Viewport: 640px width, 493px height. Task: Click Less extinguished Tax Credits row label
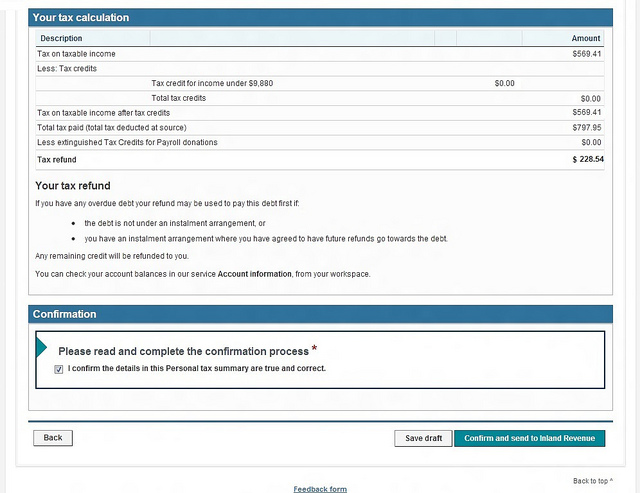point(127,142)
